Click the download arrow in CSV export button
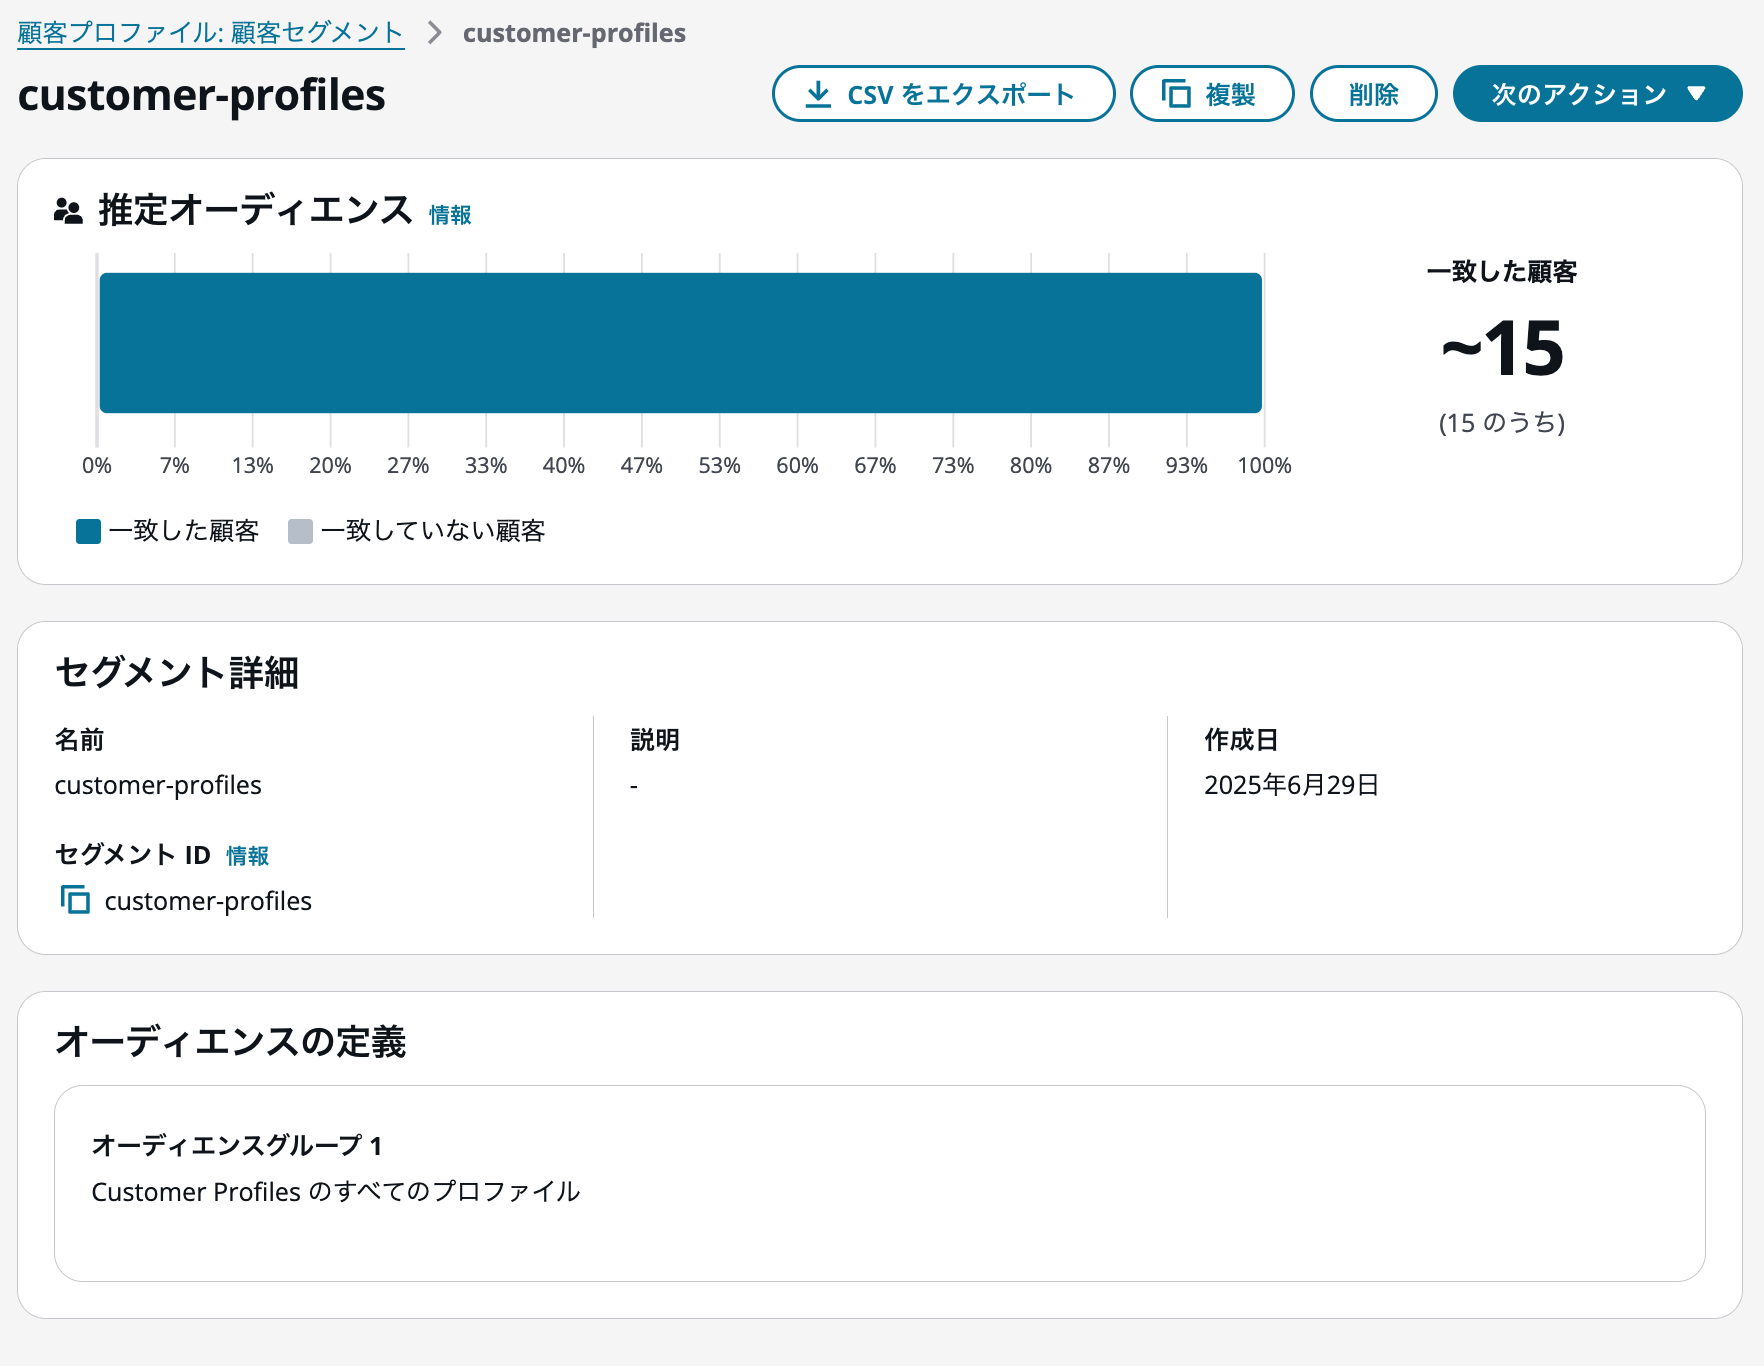The height and width of the screenshot is (1366, 1764). coord(818,94)
